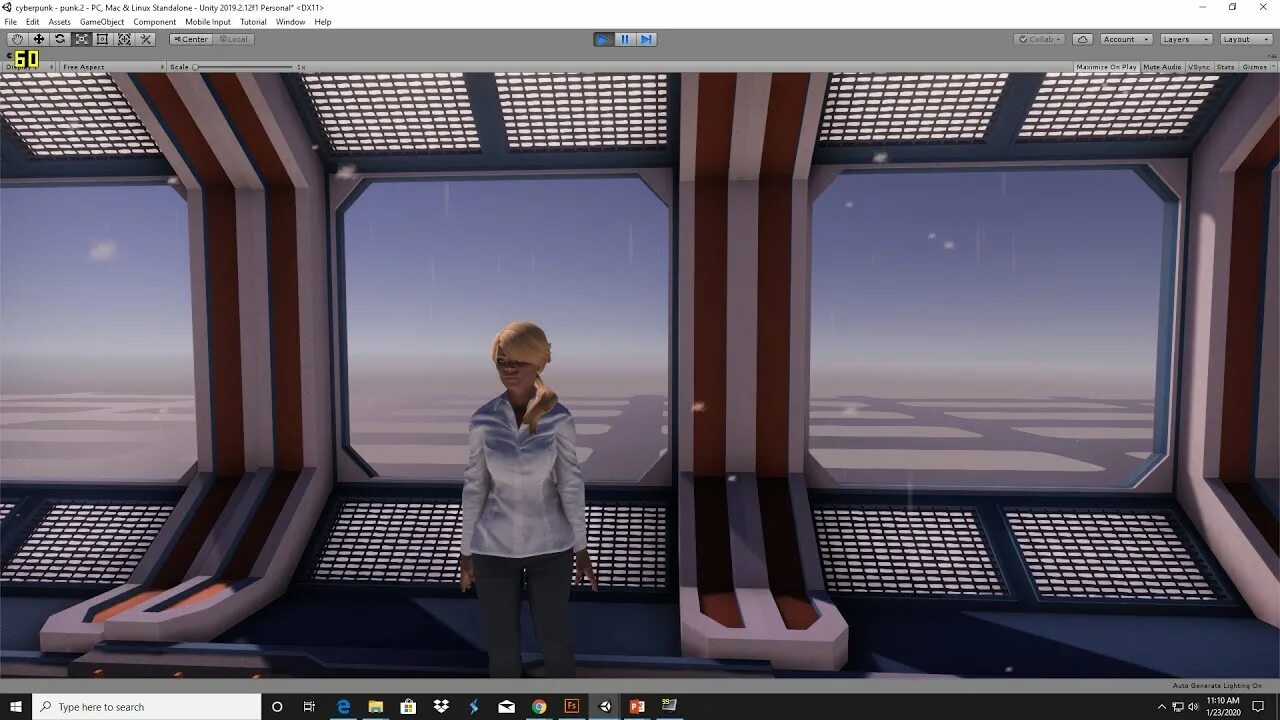Open the Windows Start menu

(x=16, y=706)
